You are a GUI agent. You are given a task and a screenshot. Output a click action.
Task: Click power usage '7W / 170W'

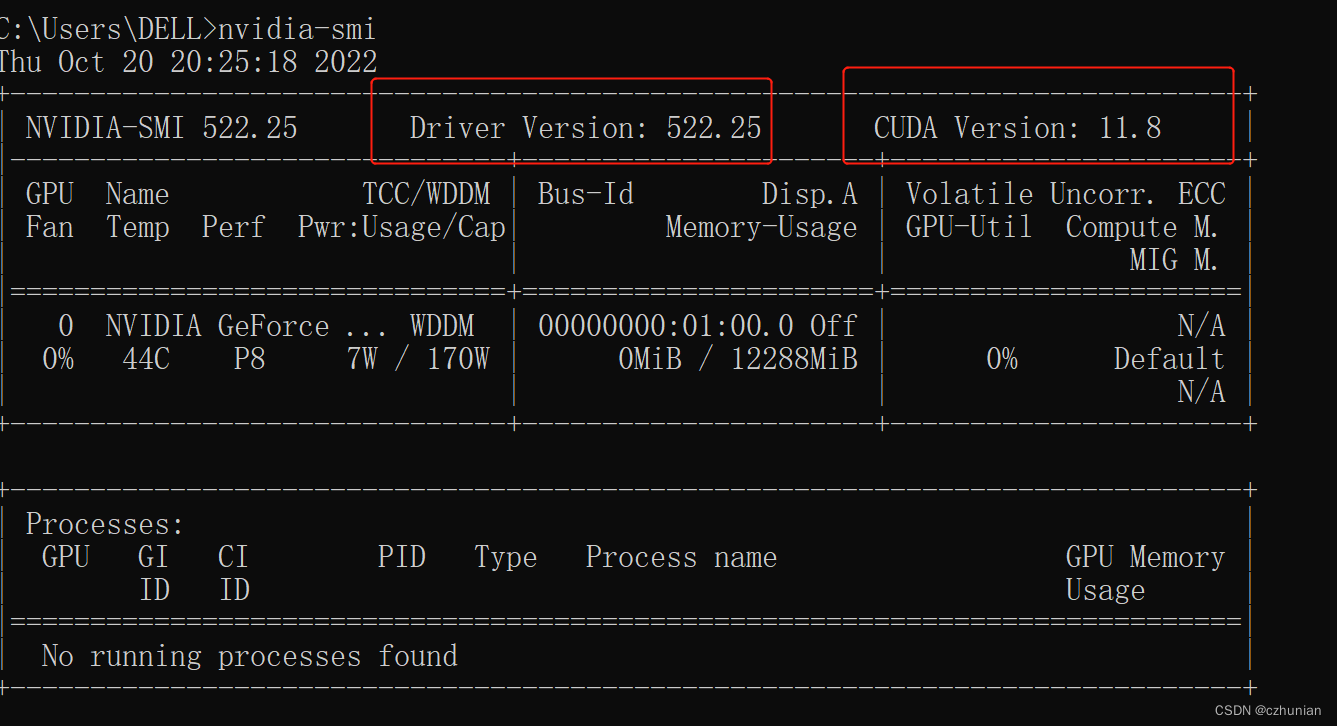[x=418, y=359]
